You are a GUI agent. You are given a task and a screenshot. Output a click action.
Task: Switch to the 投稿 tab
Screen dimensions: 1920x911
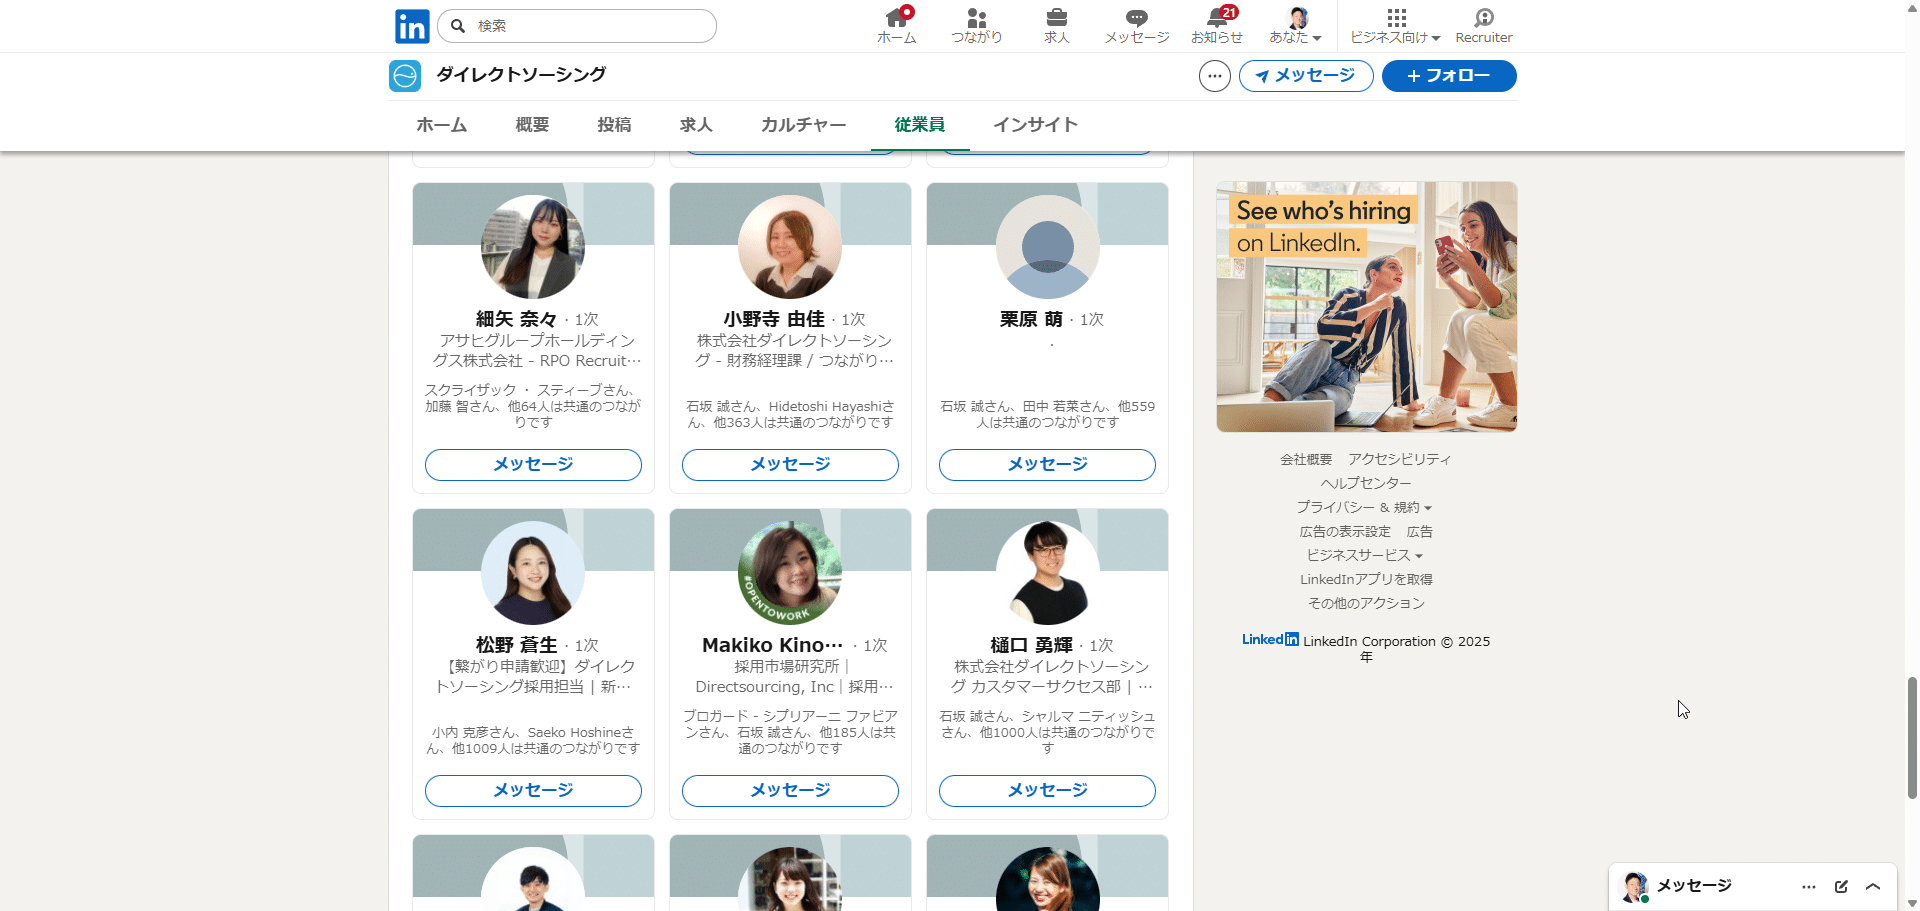(x=614, y=125)
